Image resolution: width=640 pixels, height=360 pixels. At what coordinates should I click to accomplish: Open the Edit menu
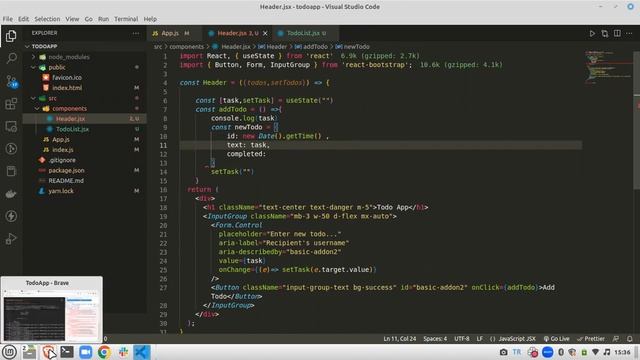[x=23, y=19]
